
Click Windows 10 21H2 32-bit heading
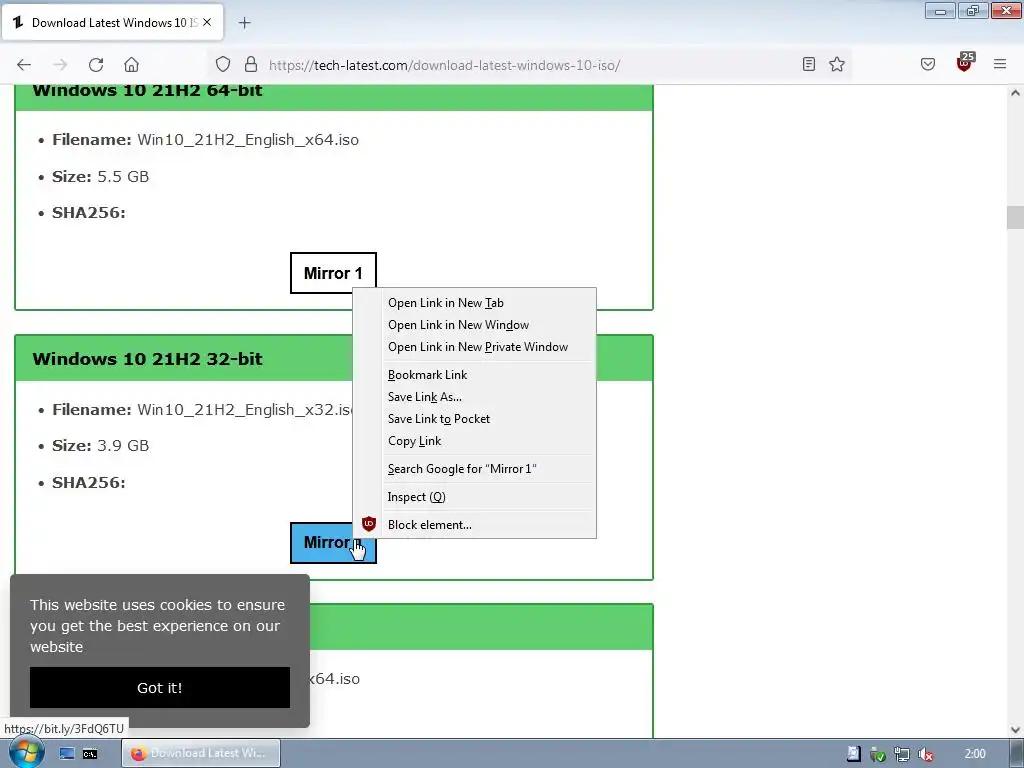pos(148,359)
